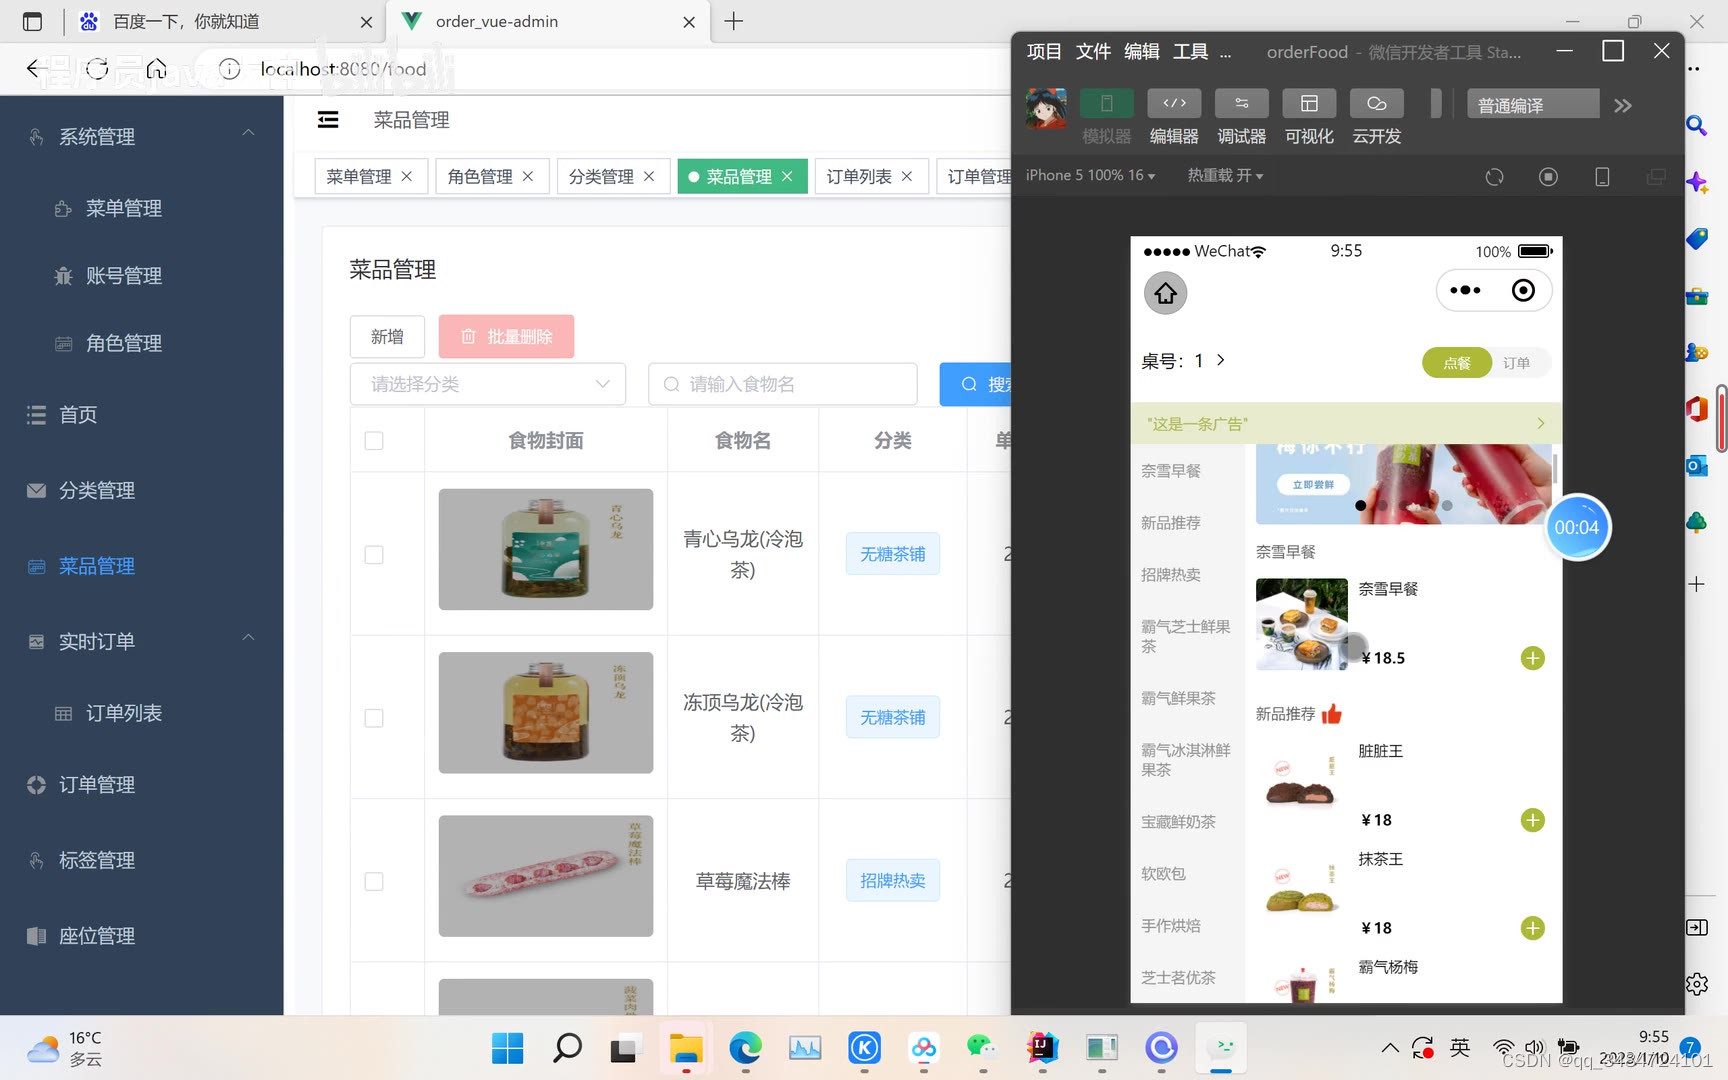Open the iPhone 5 device dropdown
This screenshot has height=1080, width=1728.
point(1090,176)
